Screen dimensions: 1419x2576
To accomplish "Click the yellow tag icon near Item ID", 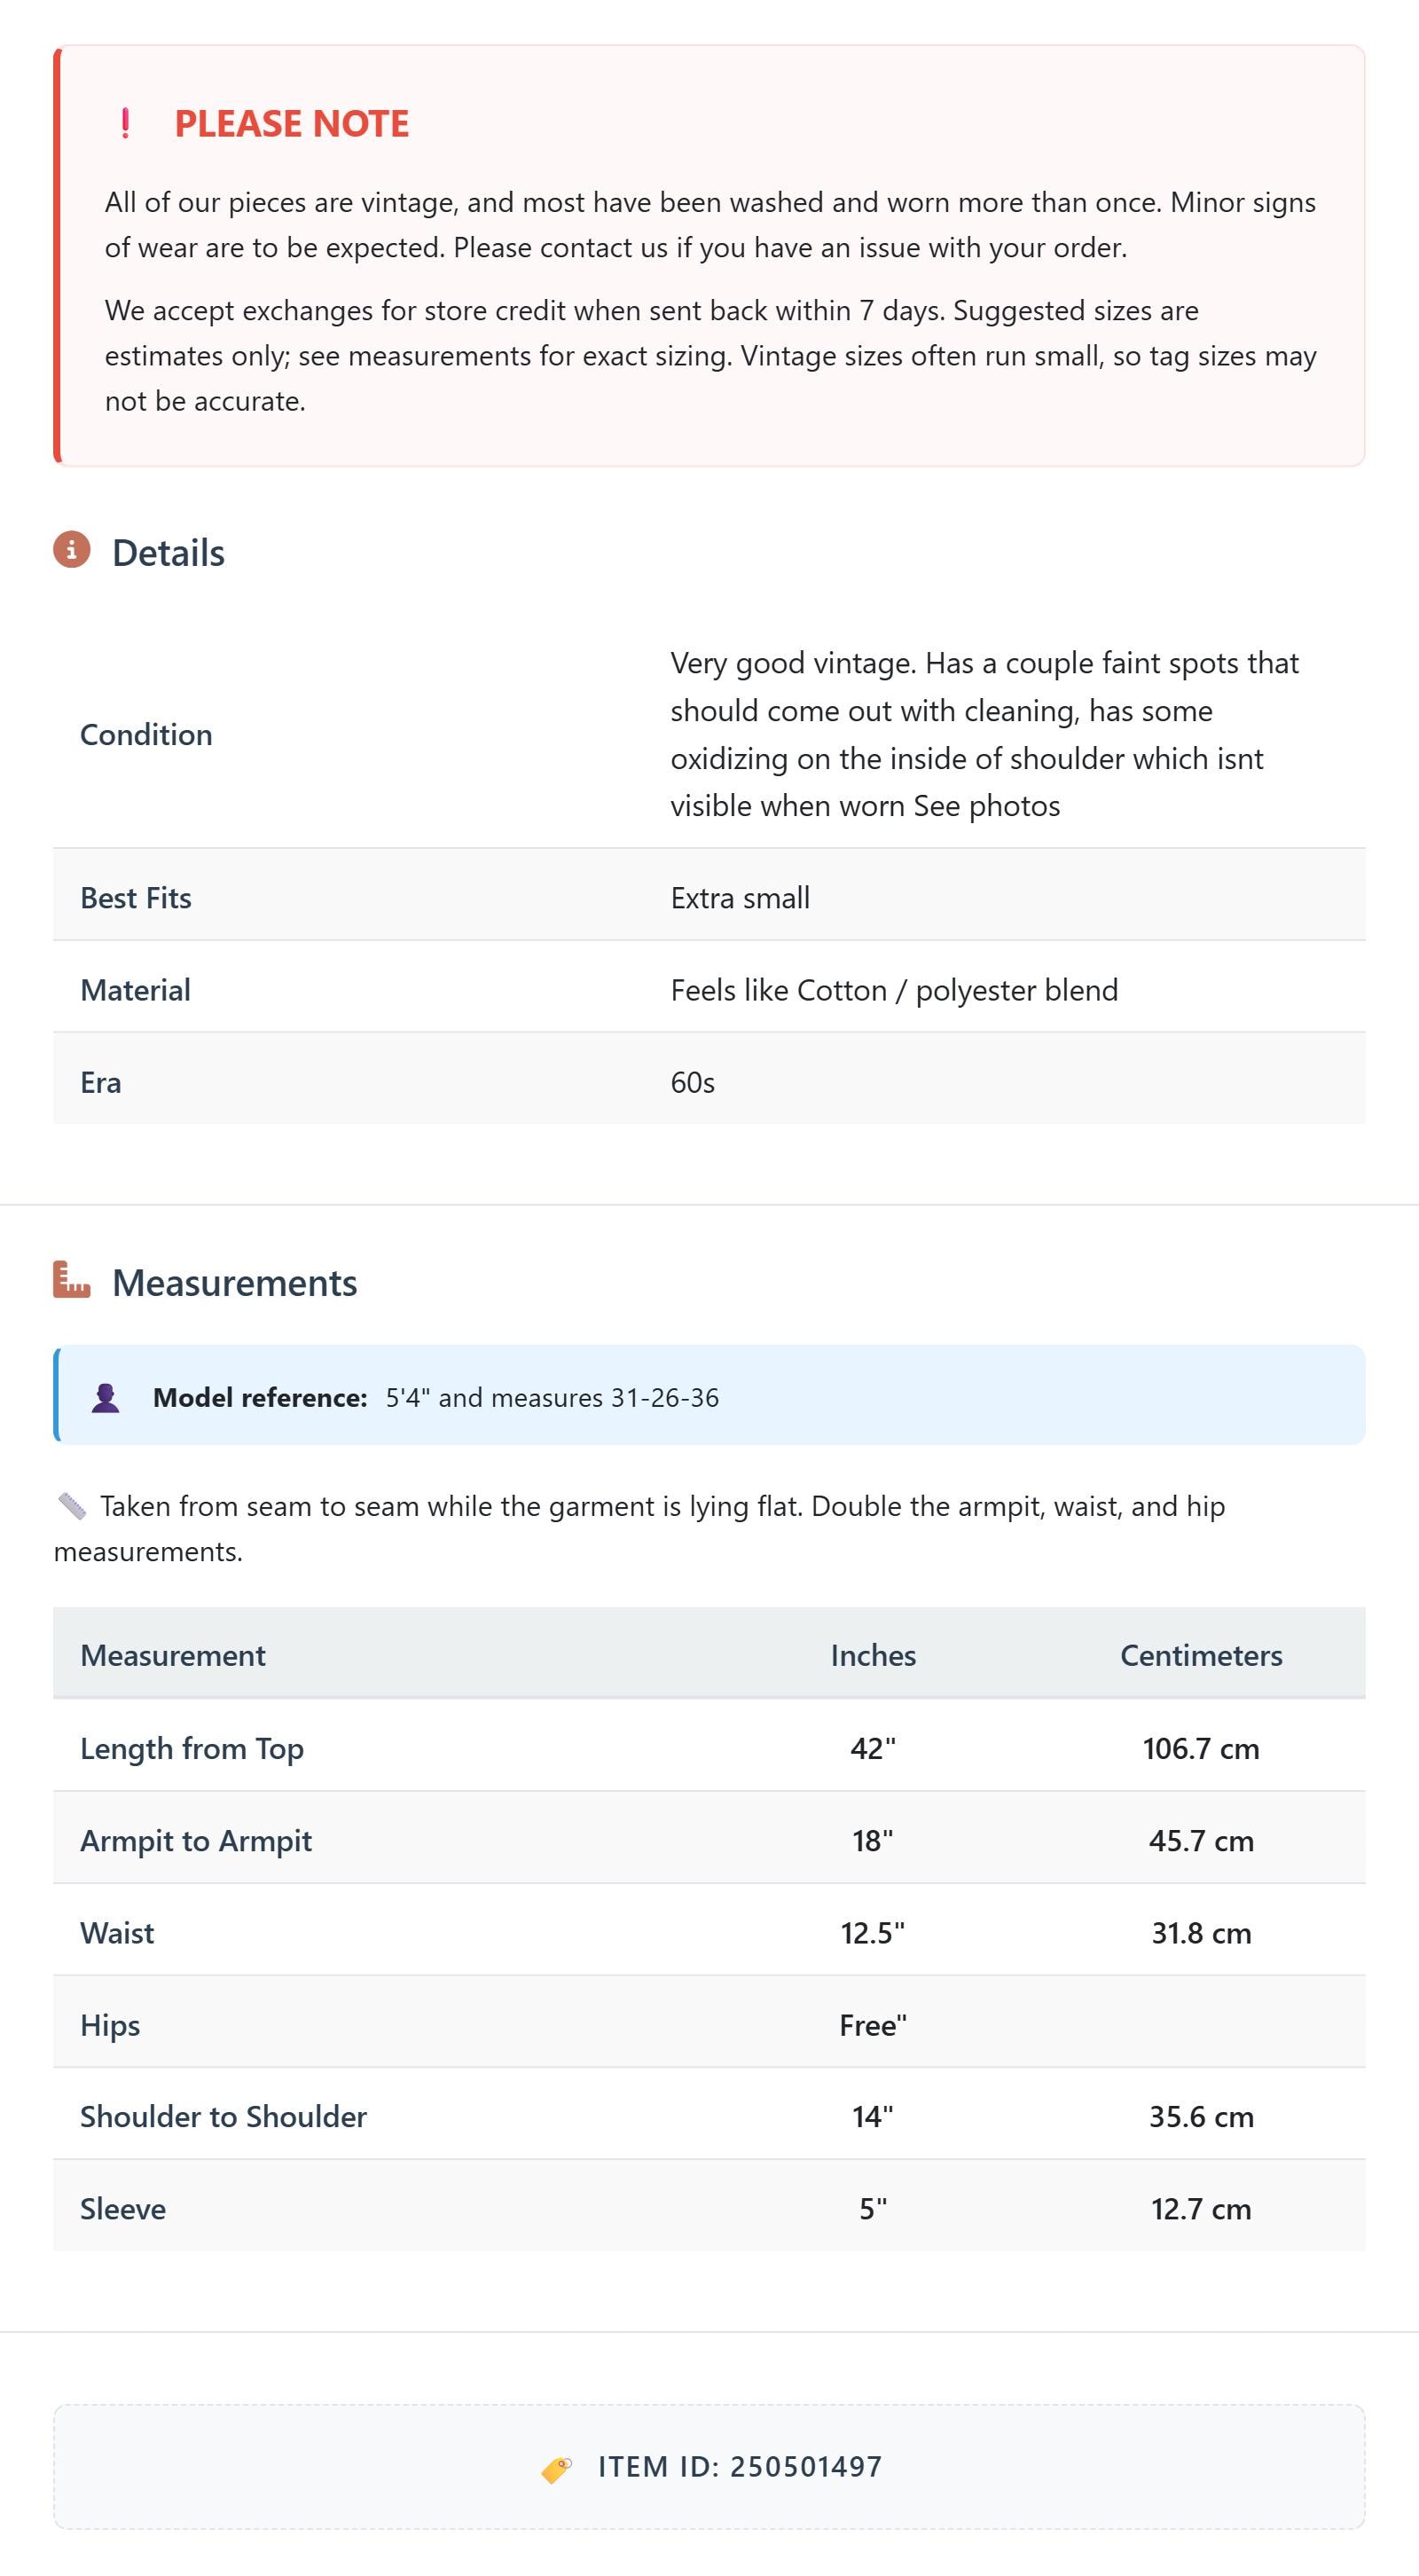I will pos(557,2468).
